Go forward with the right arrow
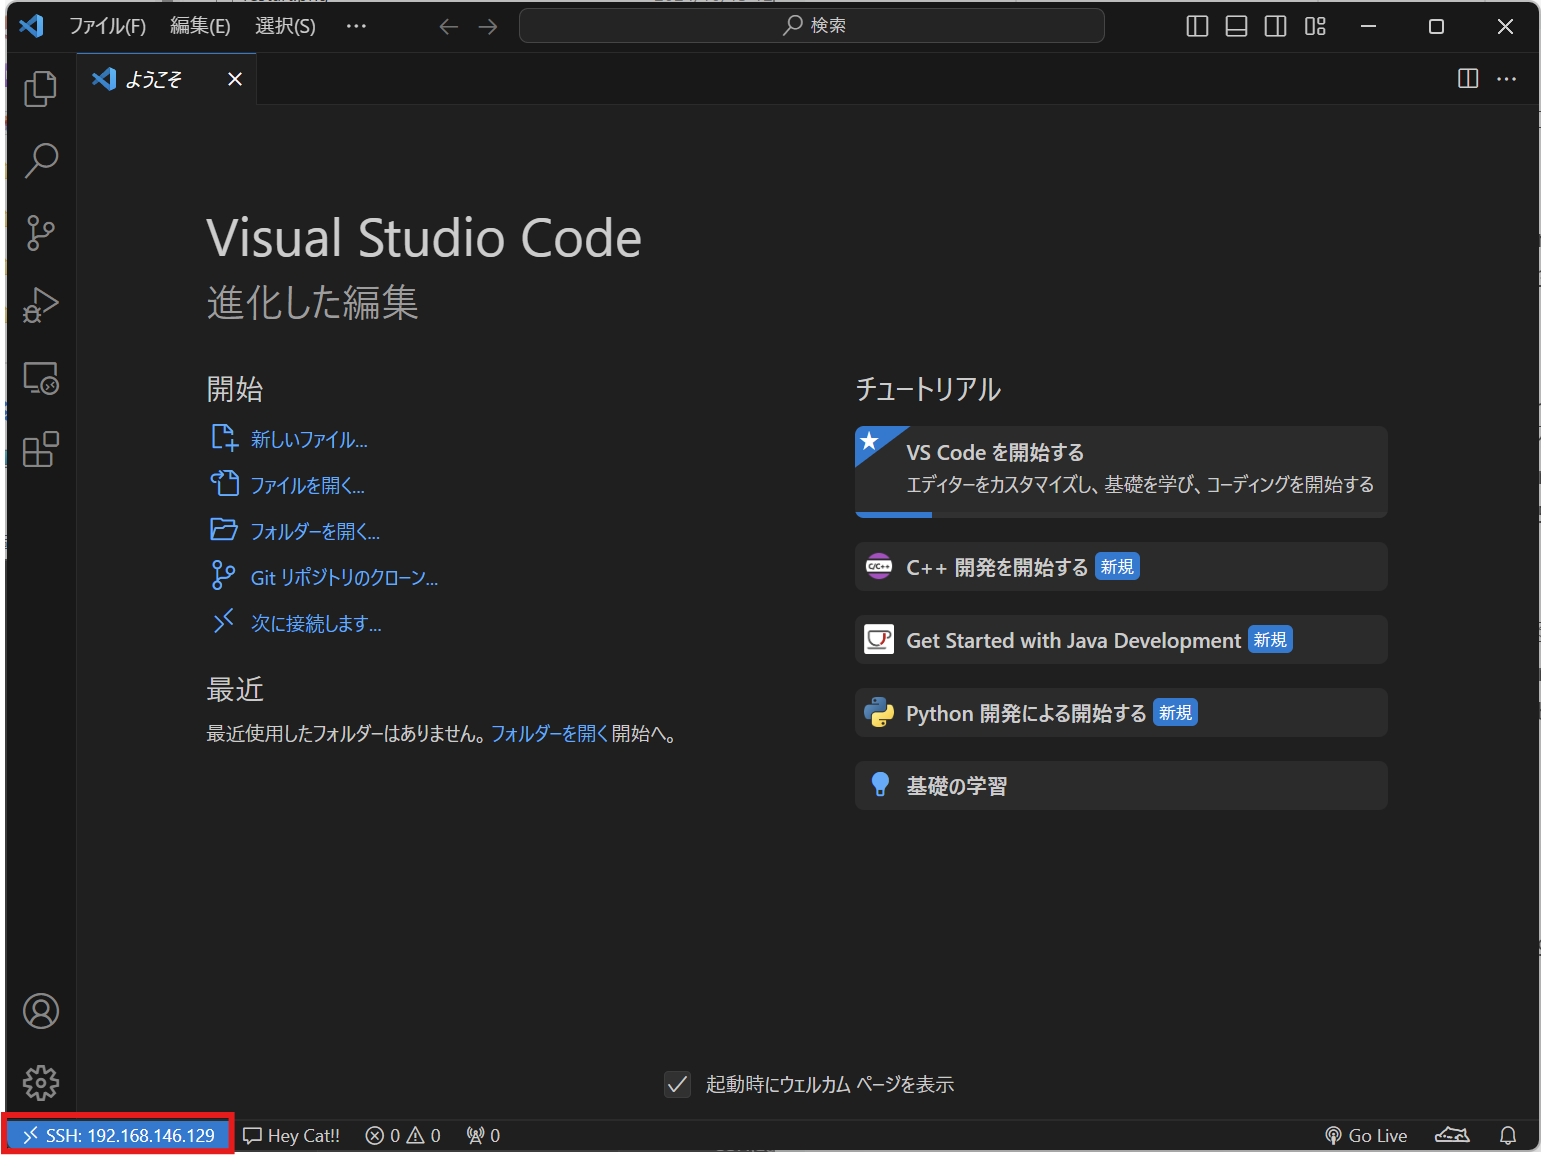Image resolution: width=1541 pixels, height=1155 pixels. point(488,26)
